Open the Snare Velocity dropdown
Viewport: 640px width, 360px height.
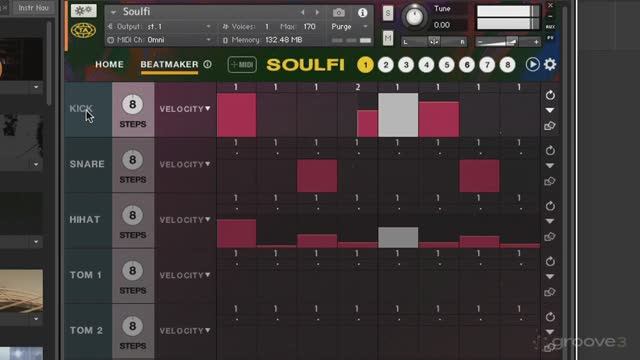pyautogui.click(x=185, y=164)
